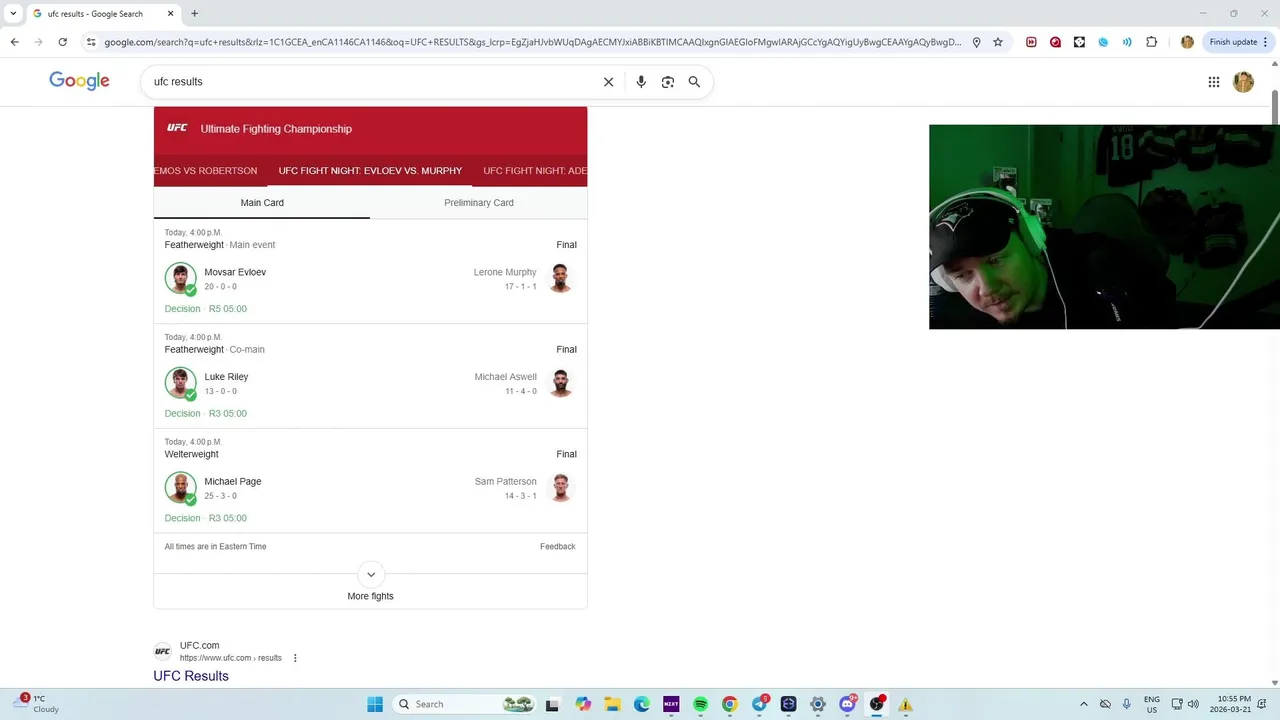Click the browser address bar URL
The height and width of the screenshot is (720, 1280).
pyautogui.click(x=532, y=42)
